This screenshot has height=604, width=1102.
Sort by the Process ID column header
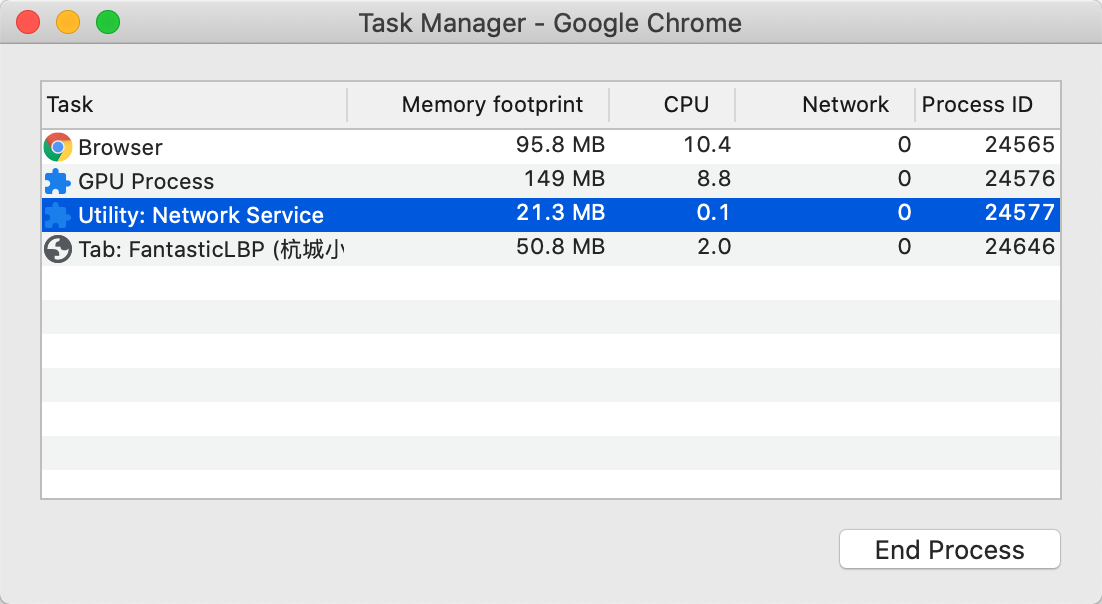click(x=987, y=105)
